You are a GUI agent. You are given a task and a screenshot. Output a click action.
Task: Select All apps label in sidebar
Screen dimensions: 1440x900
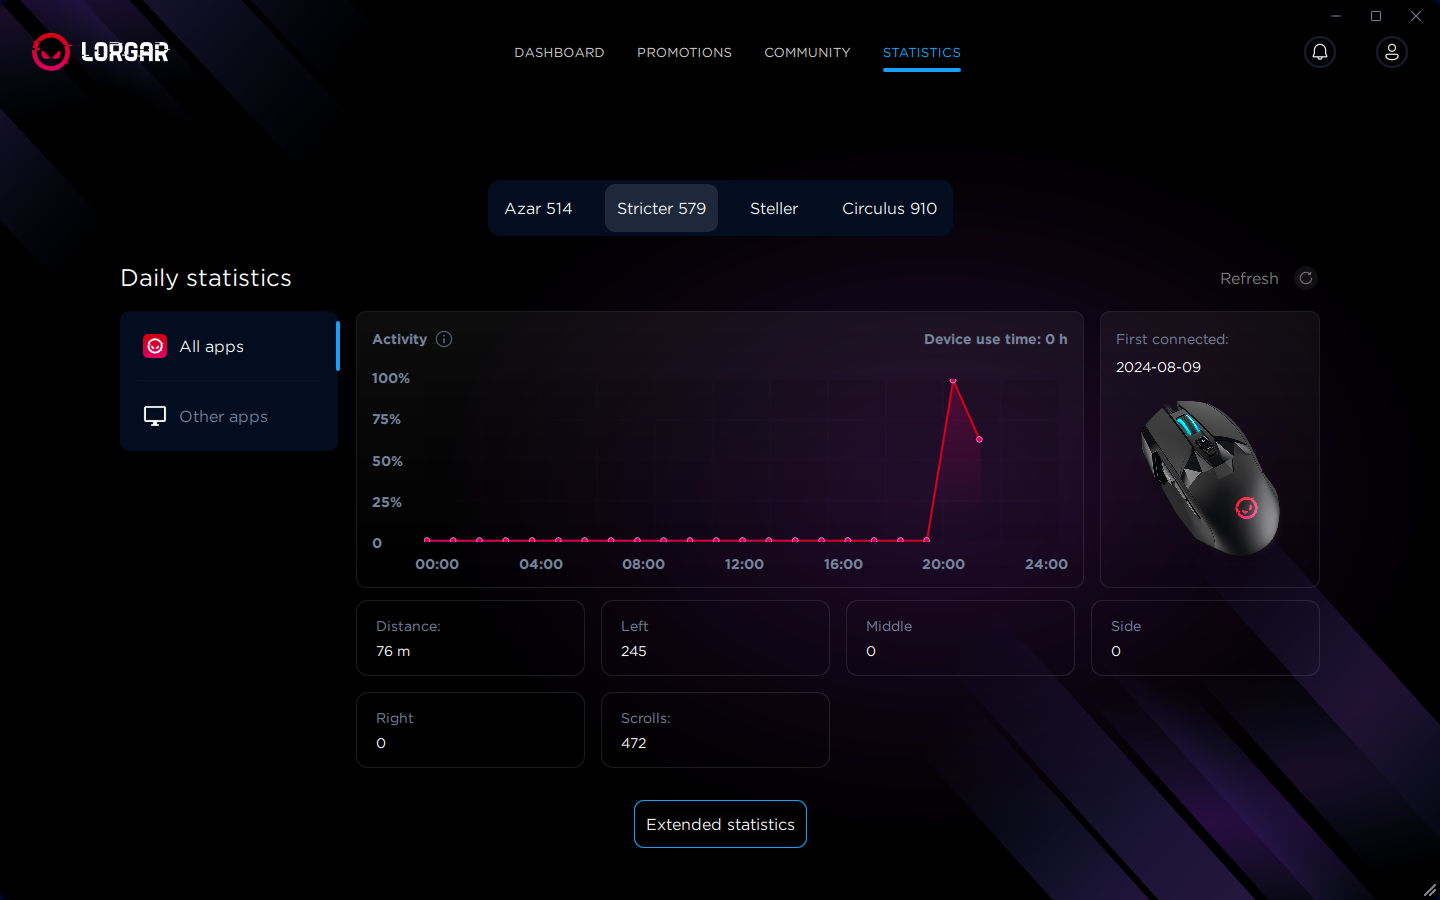click(211, 346)
